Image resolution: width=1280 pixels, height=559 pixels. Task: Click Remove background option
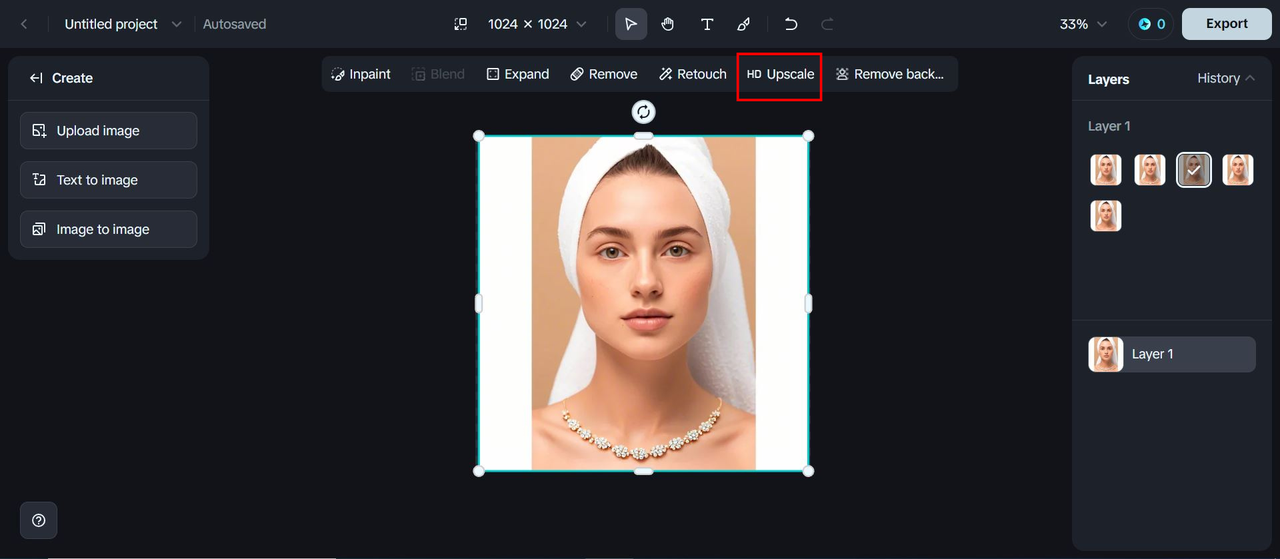click(890, 74)
